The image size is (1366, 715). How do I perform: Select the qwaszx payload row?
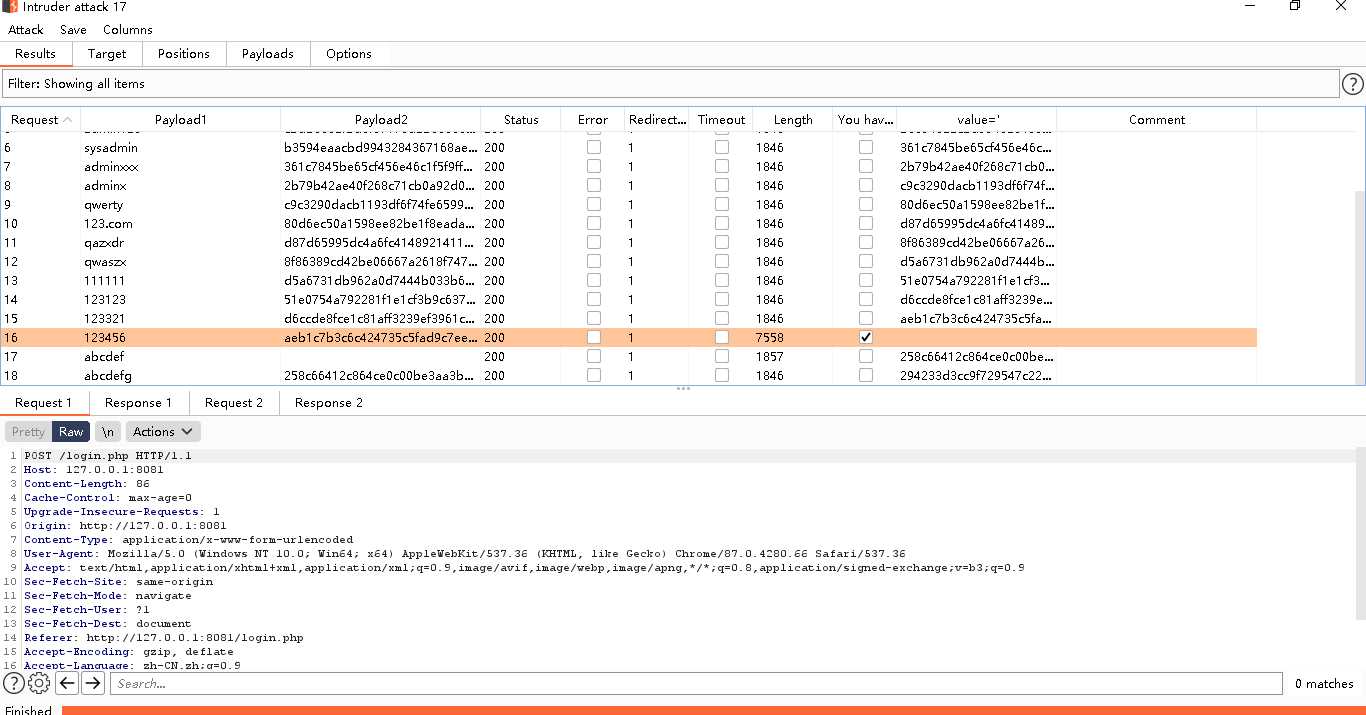pos(628,261)
